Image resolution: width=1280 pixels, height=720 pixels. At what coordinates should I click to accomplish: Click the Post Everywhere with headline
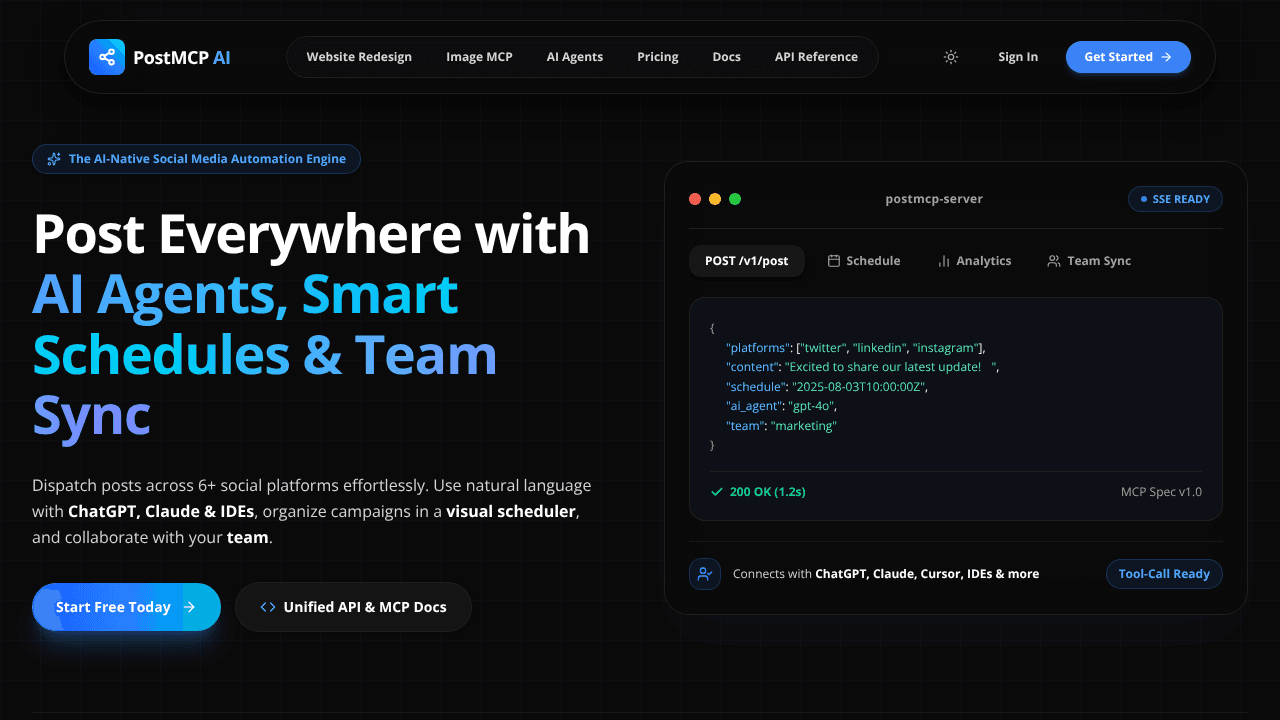coord(311,234)
